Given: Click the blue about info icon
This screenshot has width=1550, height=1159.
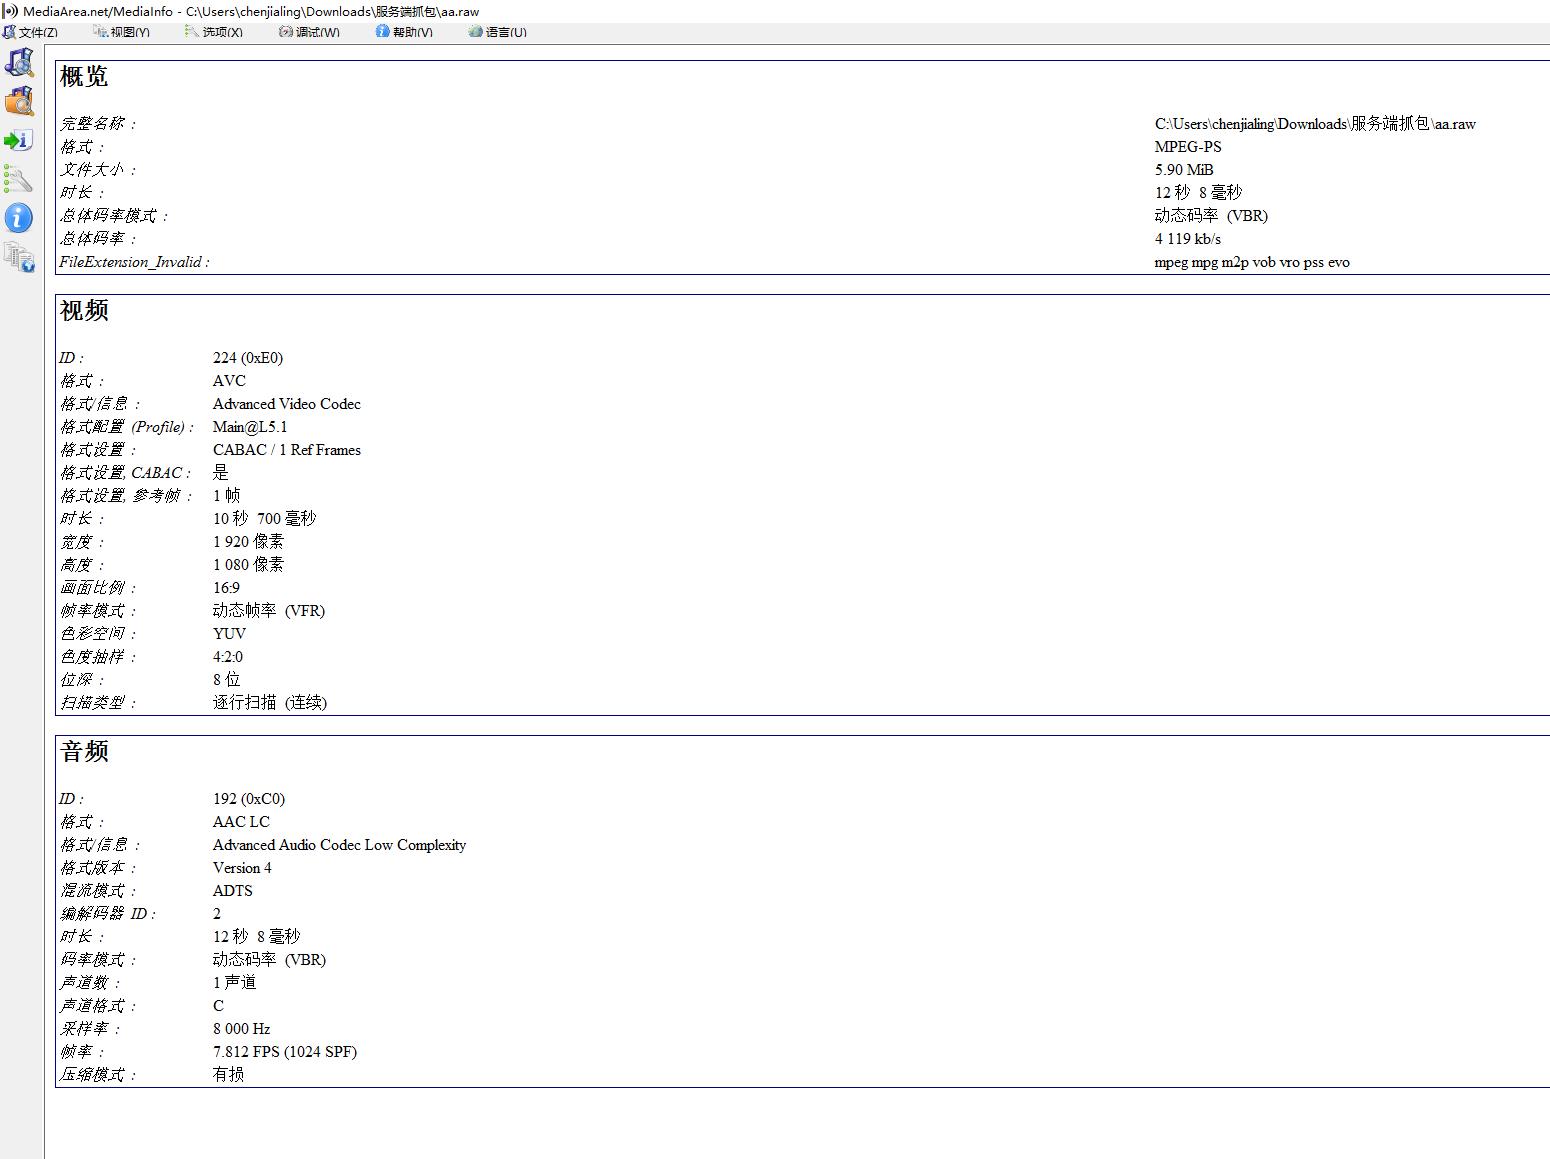Looking at the screenshot, I should 19,217.
